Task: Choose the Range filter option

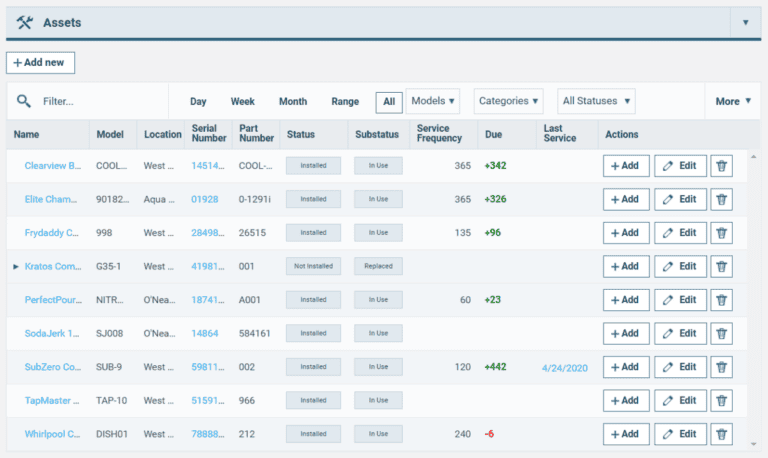Action: coord(345,101)
